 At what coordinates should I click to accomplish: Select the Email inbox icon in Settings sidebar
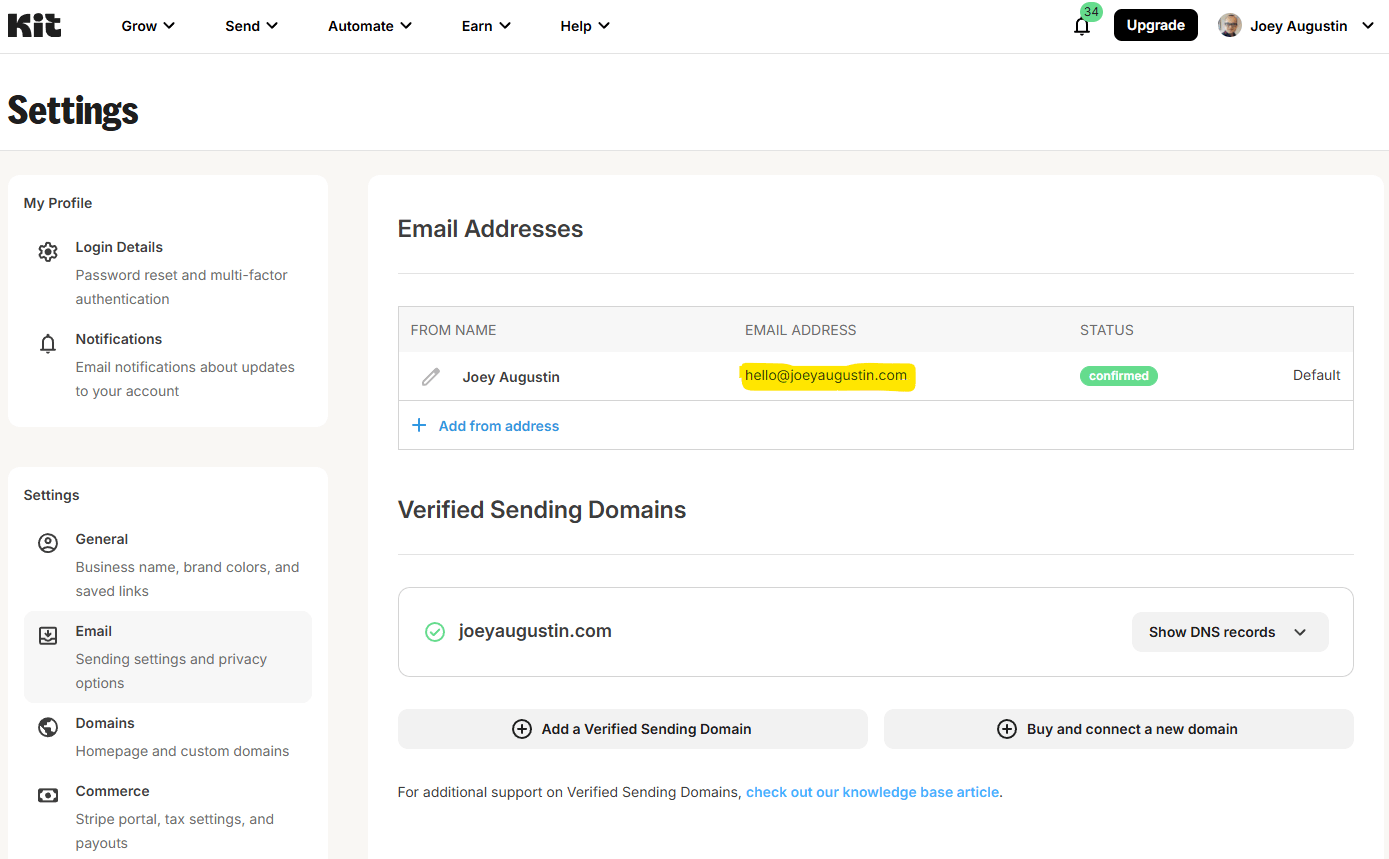(x=48, y=635)
